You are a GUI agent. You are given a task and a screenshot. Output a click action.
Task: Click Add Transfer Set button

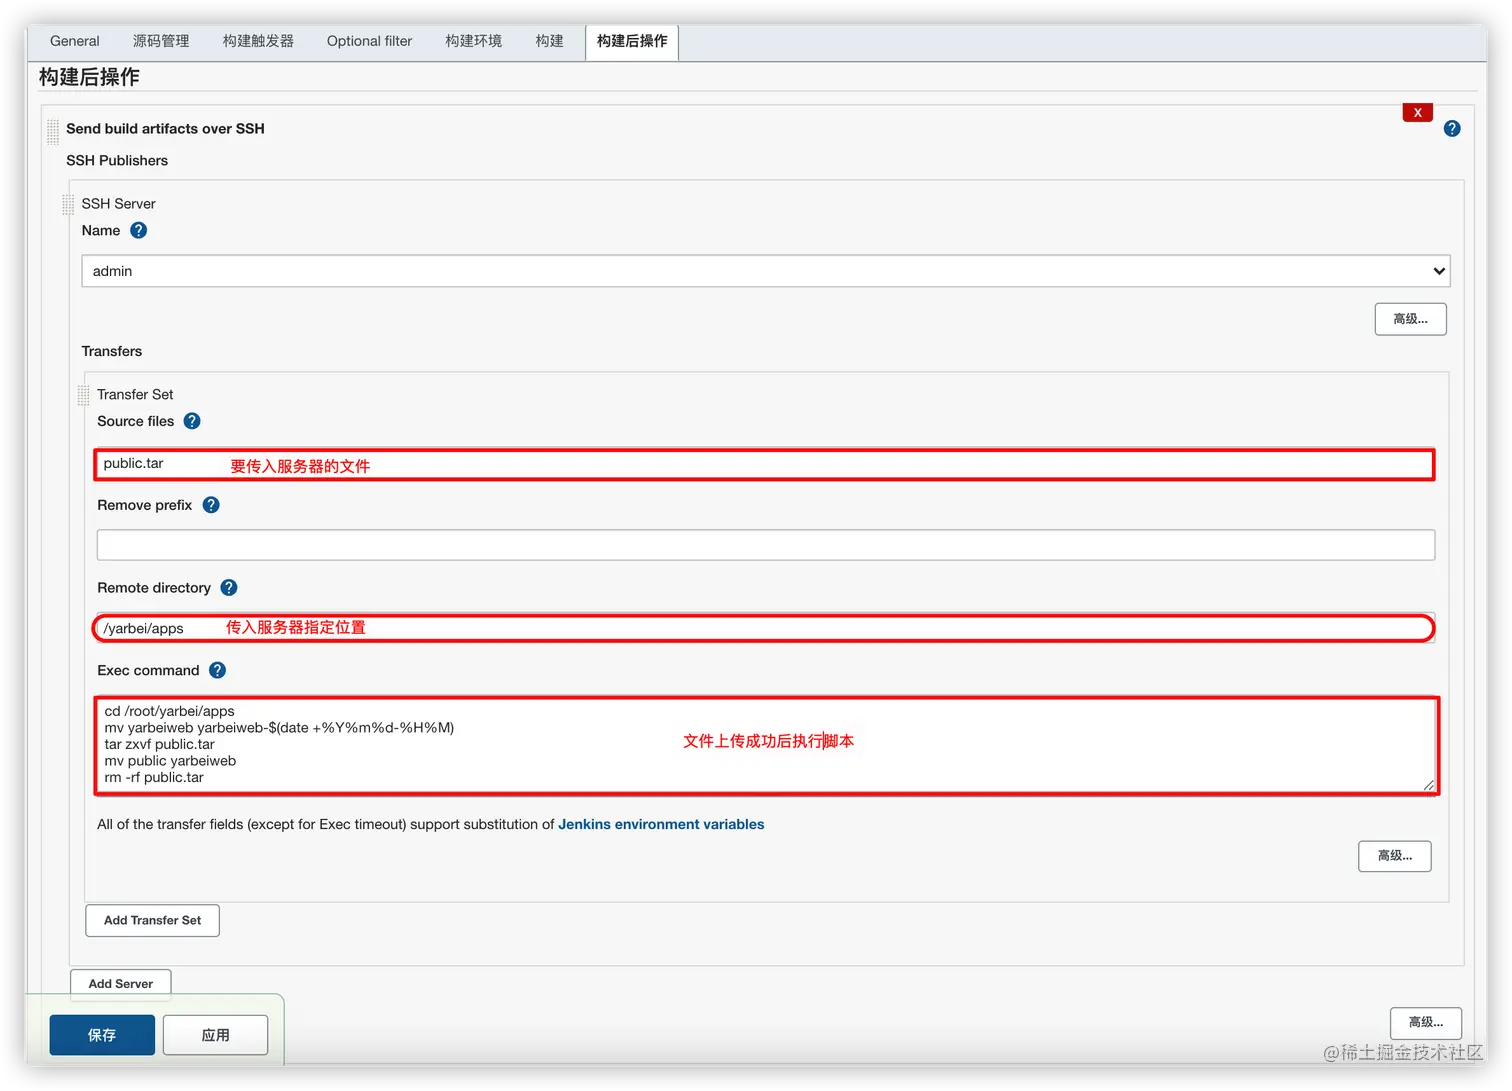tap(152, 920)
